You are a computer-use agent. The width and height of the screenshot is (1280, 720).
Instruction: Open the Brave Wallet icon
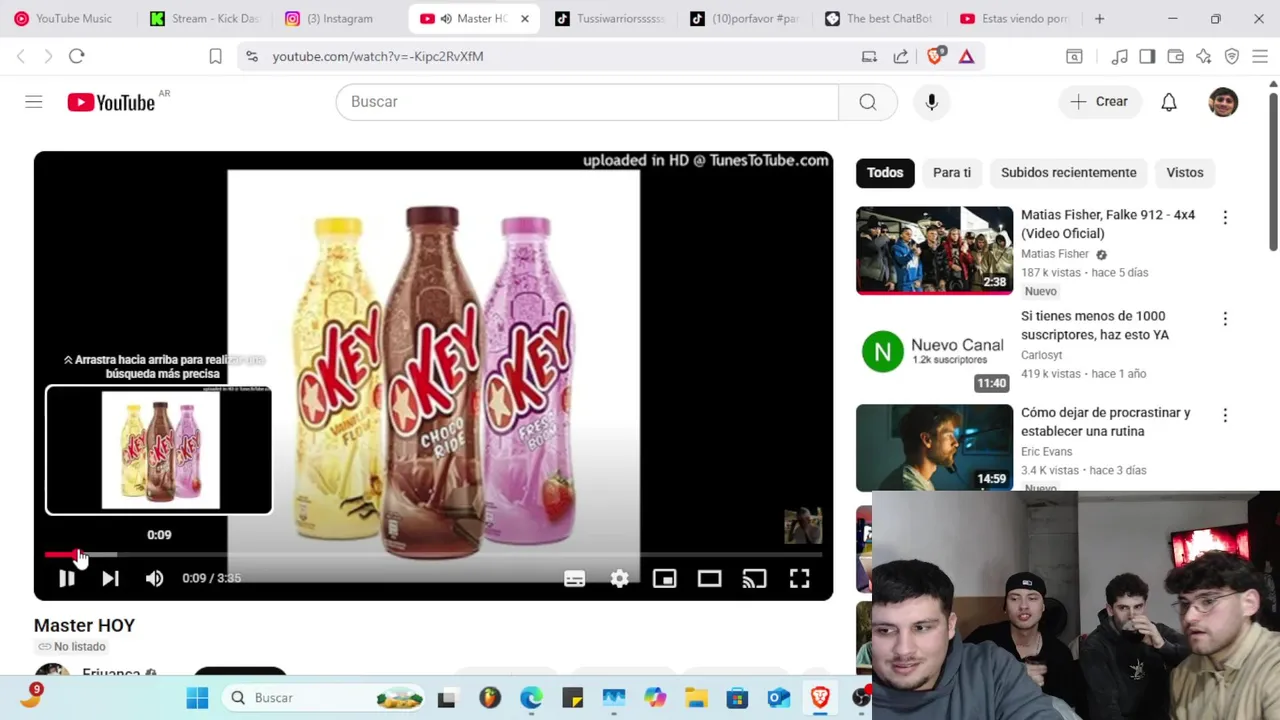(x=1175, y=57)
